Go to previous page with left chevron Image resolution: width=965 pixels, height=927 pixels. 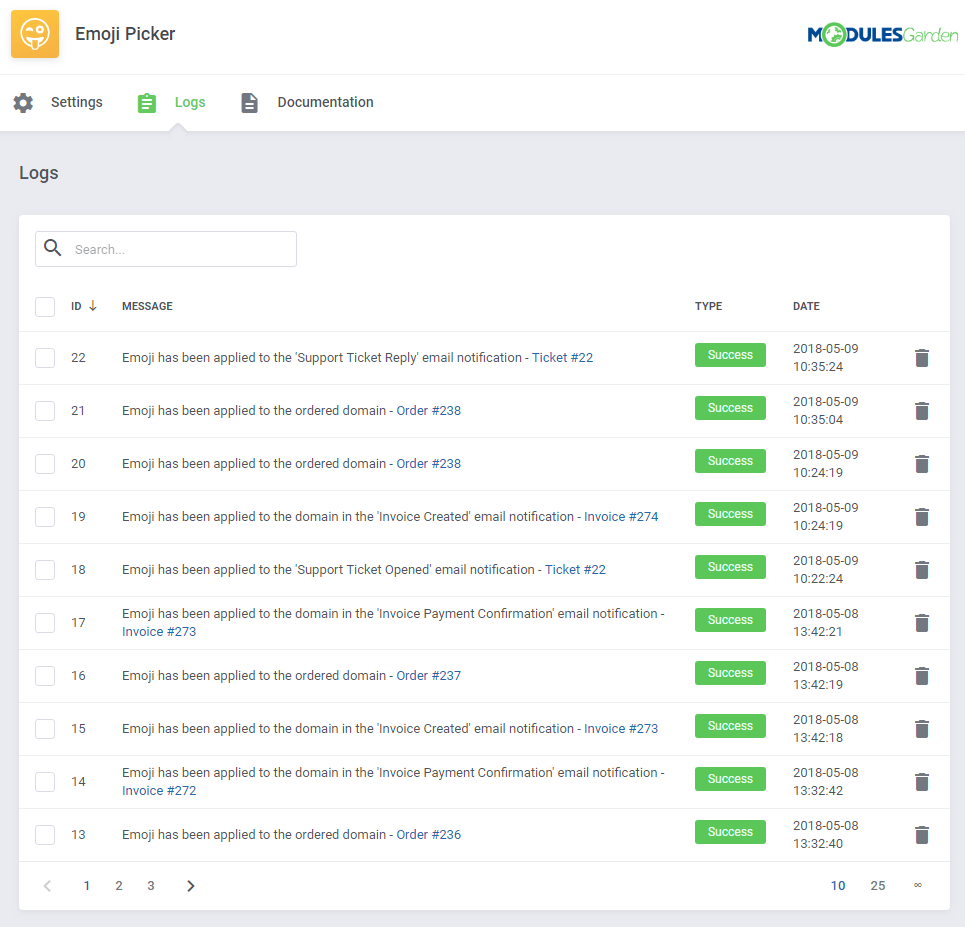[x=47, y=886]
